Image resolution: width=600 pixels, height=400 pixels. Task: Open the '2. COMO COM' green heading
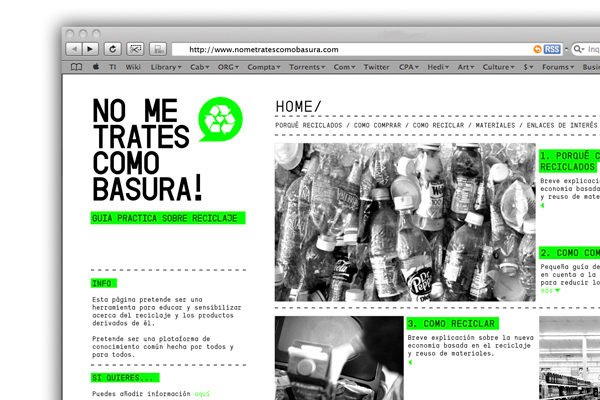coord(569,253)
